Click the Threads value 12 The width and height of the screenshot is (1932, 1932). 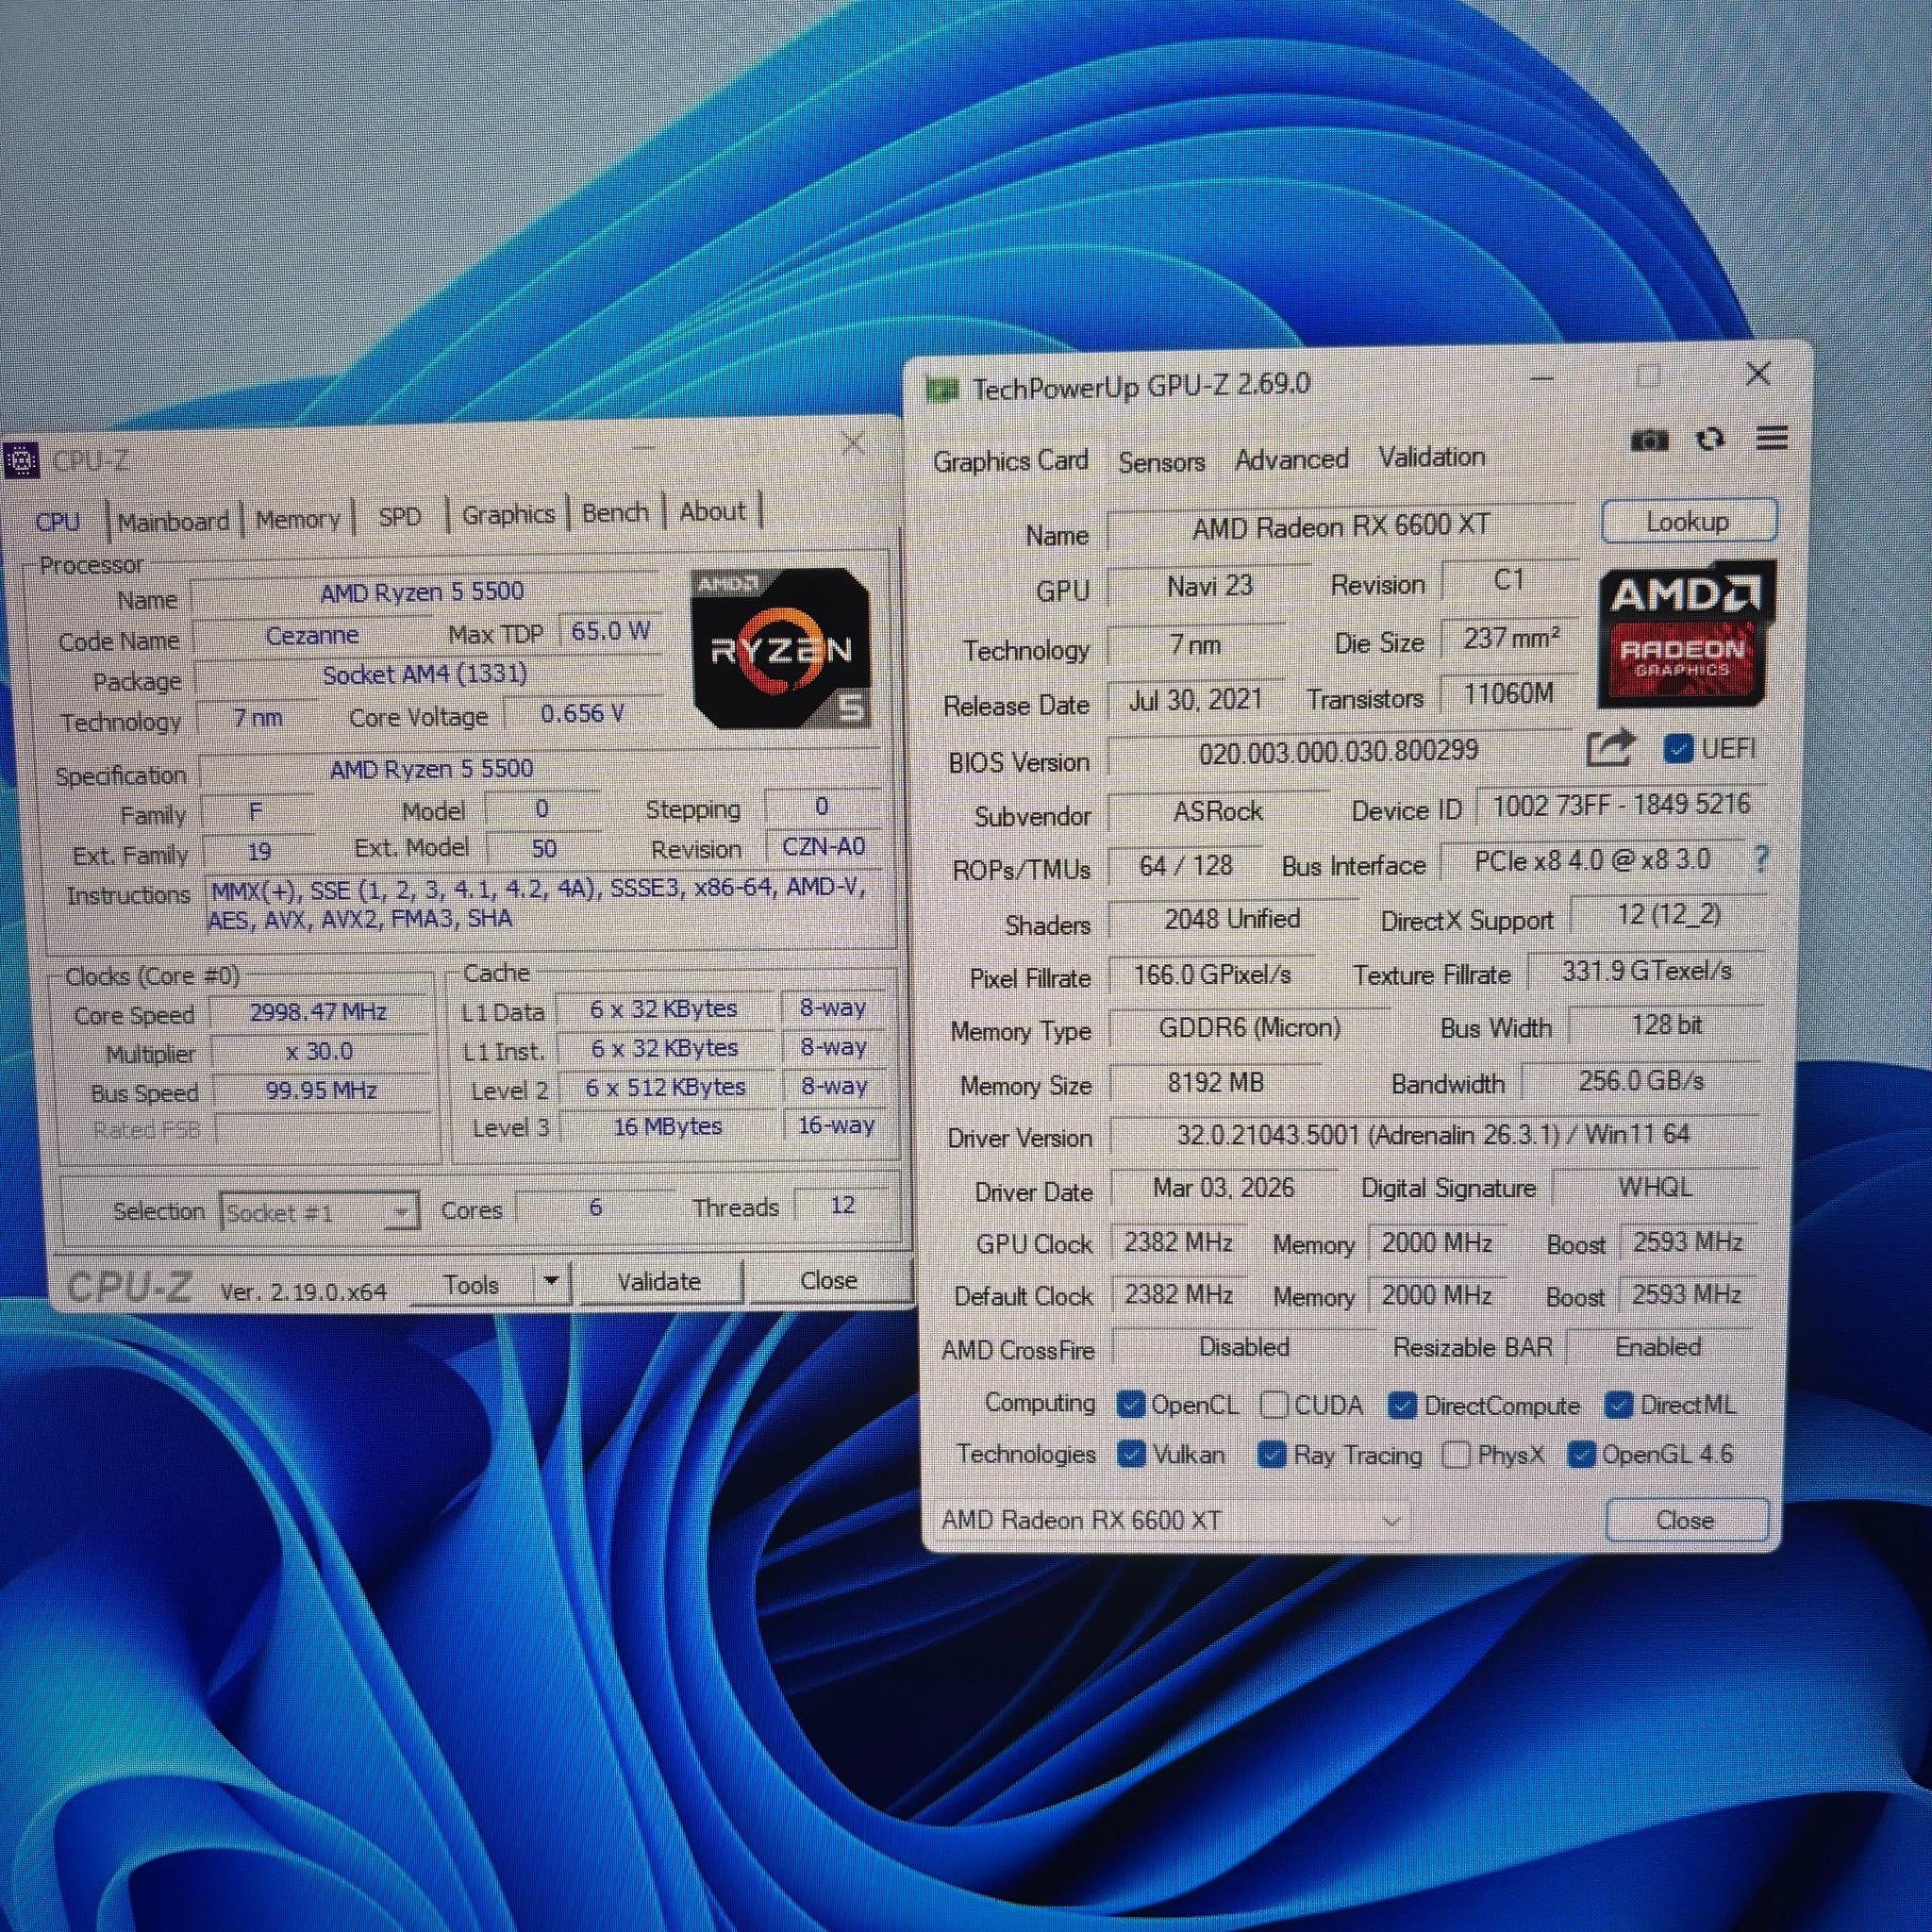[x=842, y=1206]
